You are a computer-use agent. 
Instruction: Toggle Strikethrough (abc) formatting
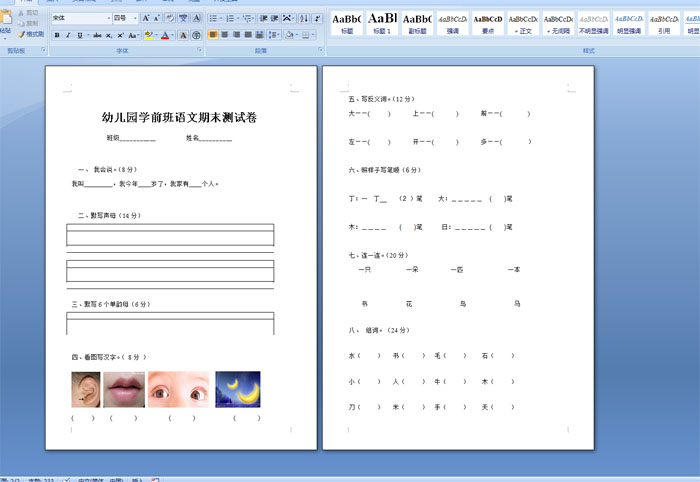(97, 35)
